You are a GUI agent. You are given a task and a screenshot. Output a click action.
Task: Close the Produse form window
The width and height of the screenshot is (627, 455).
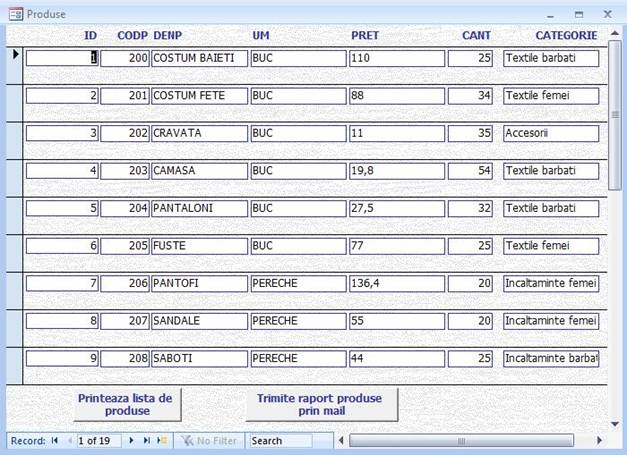(x=607, y=14)
